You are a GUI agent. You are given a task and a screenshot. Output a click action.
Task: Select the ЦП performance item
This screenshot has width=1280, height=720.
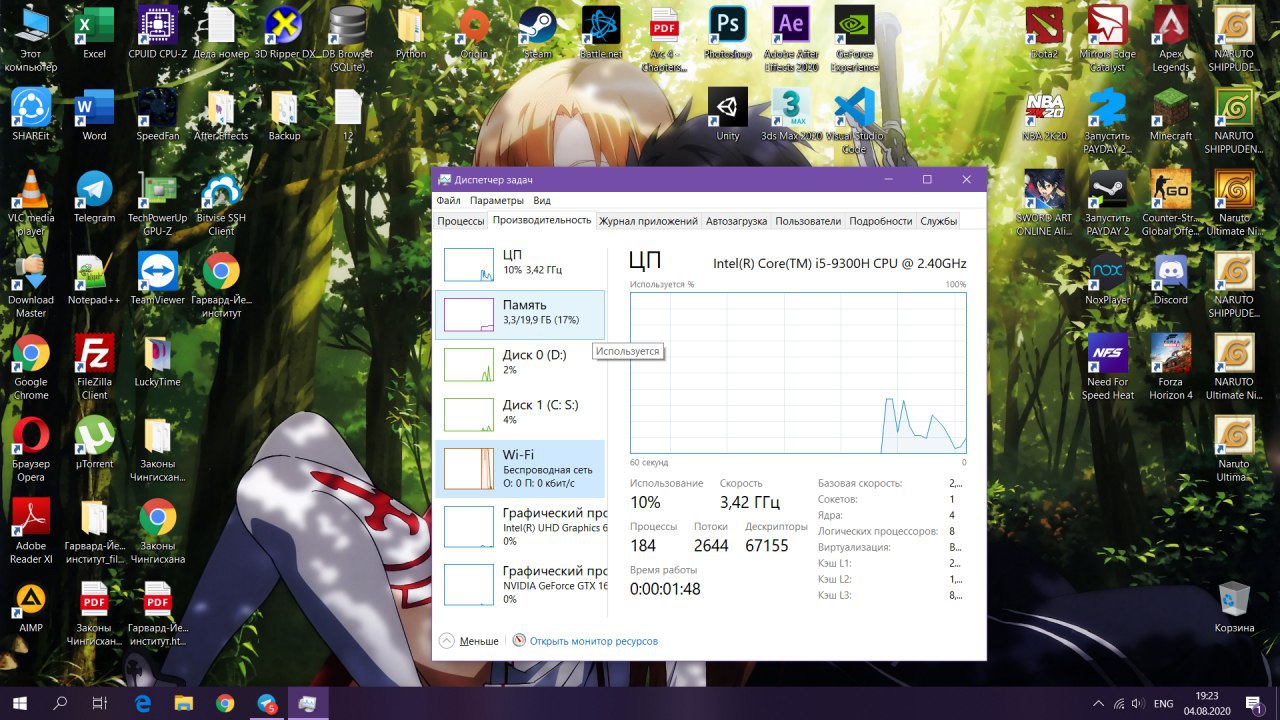(520, 265)
